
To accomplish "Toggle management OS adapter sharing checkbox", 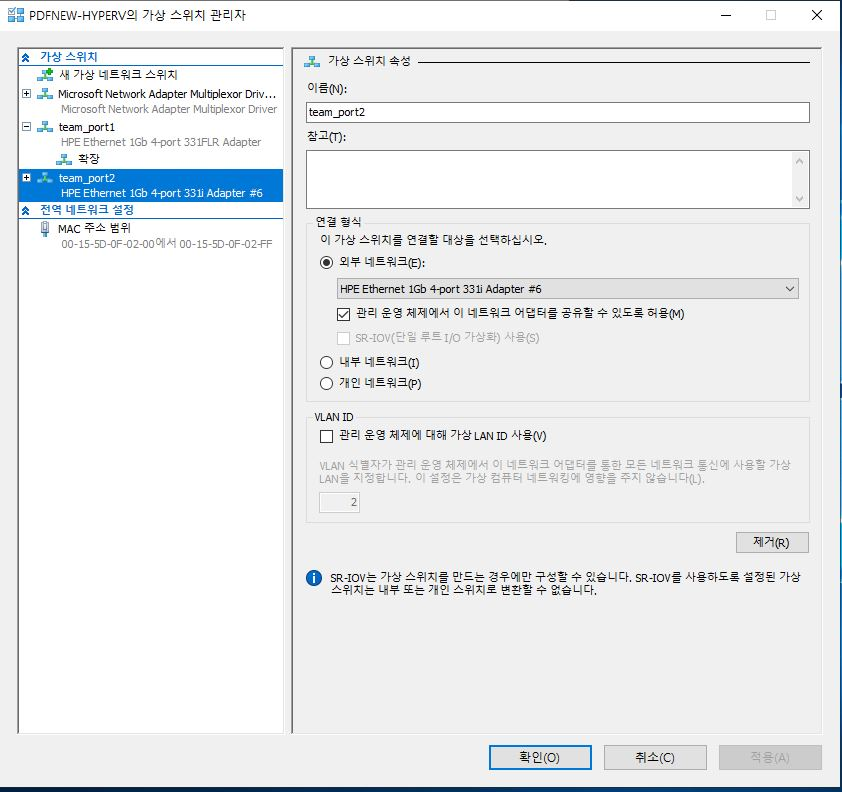I will click(343, 314).
